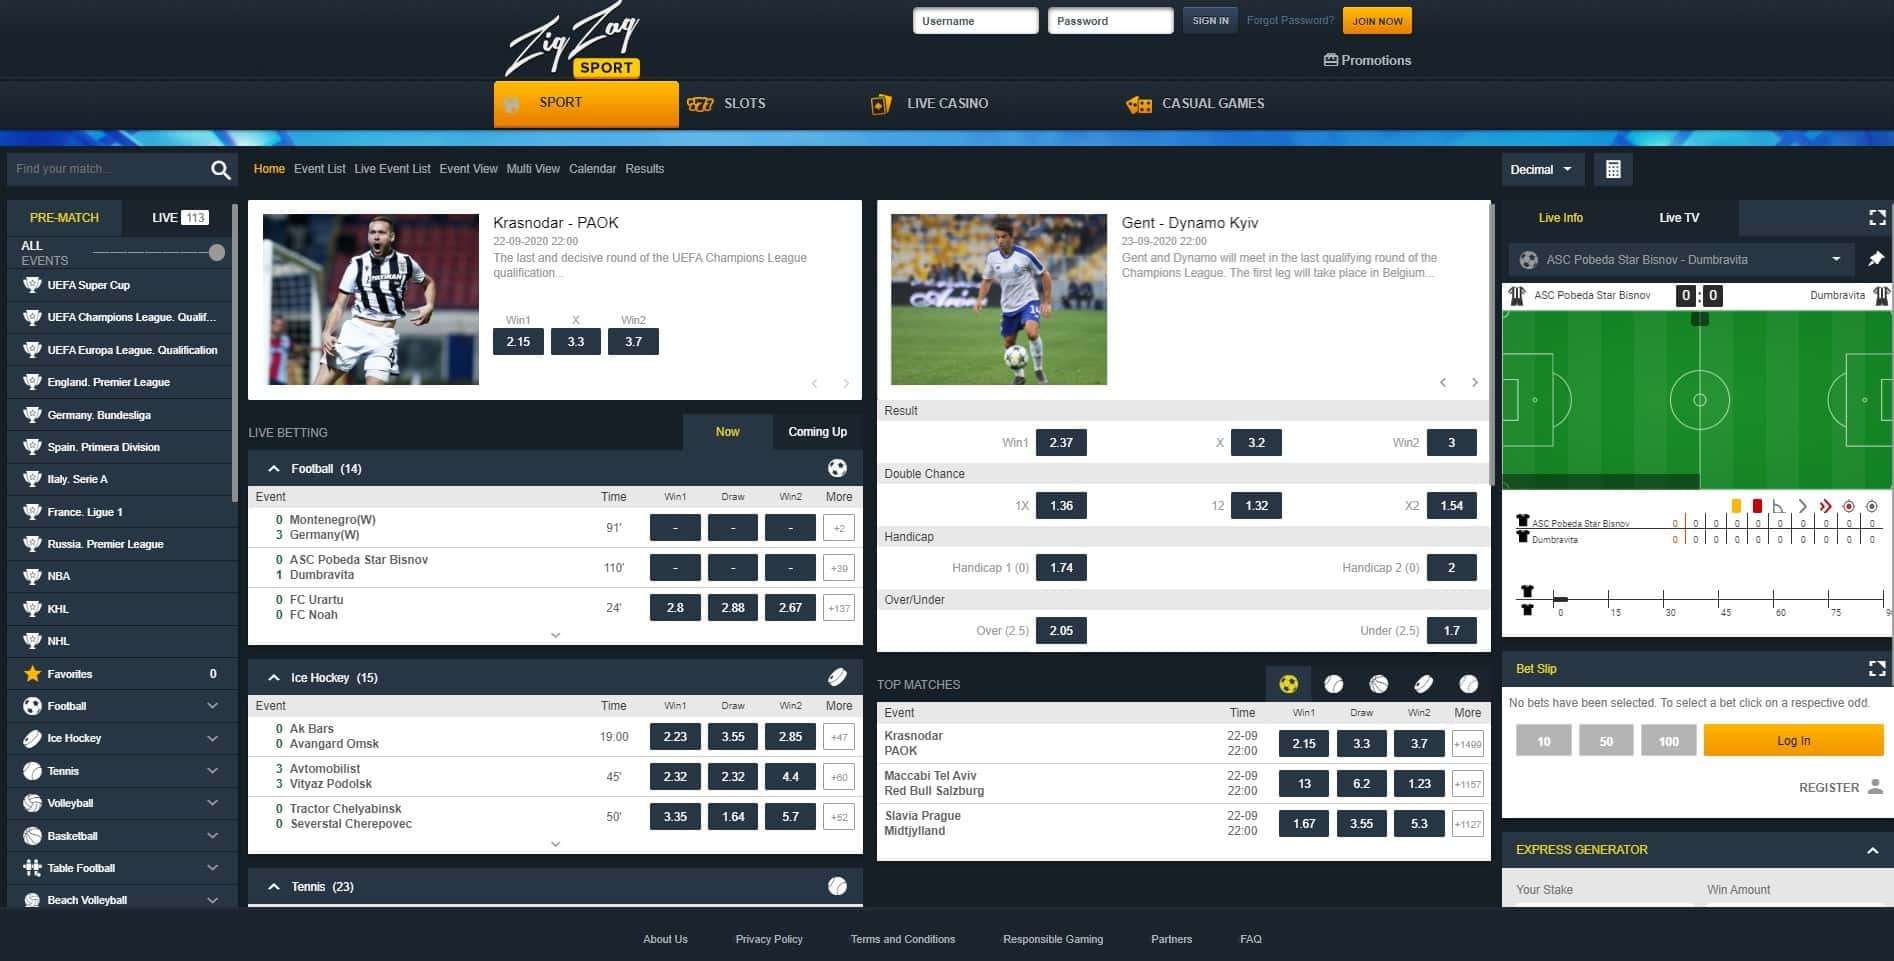
Task: Show Now live betting events
Action: tap(727, 432)
